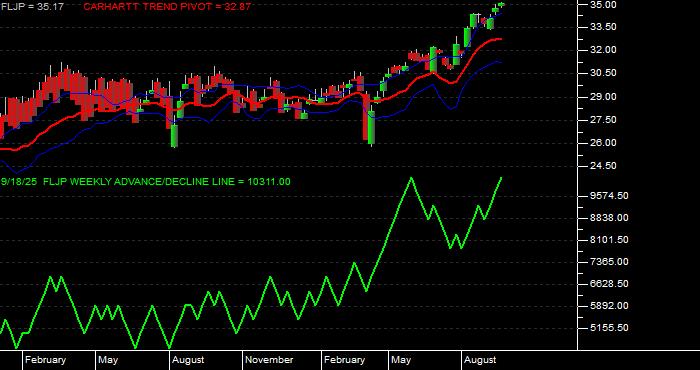700x370 pixels.
Task: Click the 9574.50 advance/decline axis value
Action: [609, 196]
